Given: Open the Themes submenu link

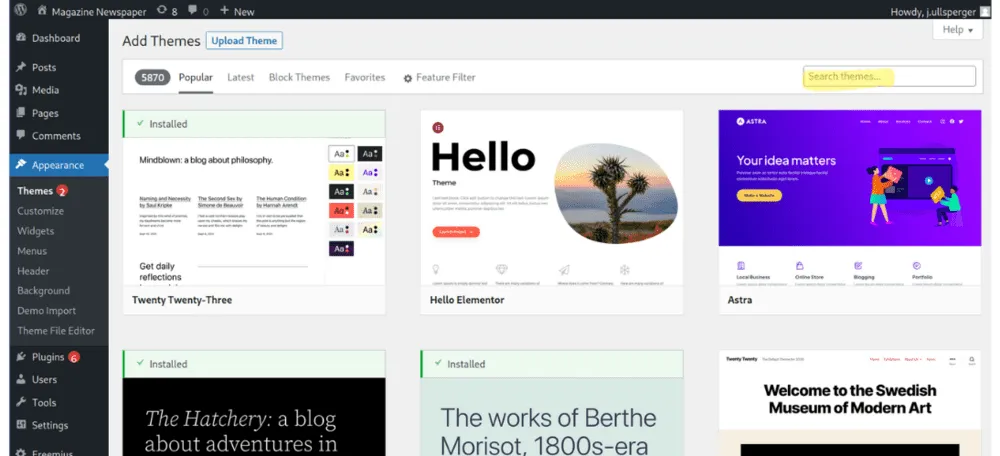Looking at the screenshot, I should tap(35, 191).
